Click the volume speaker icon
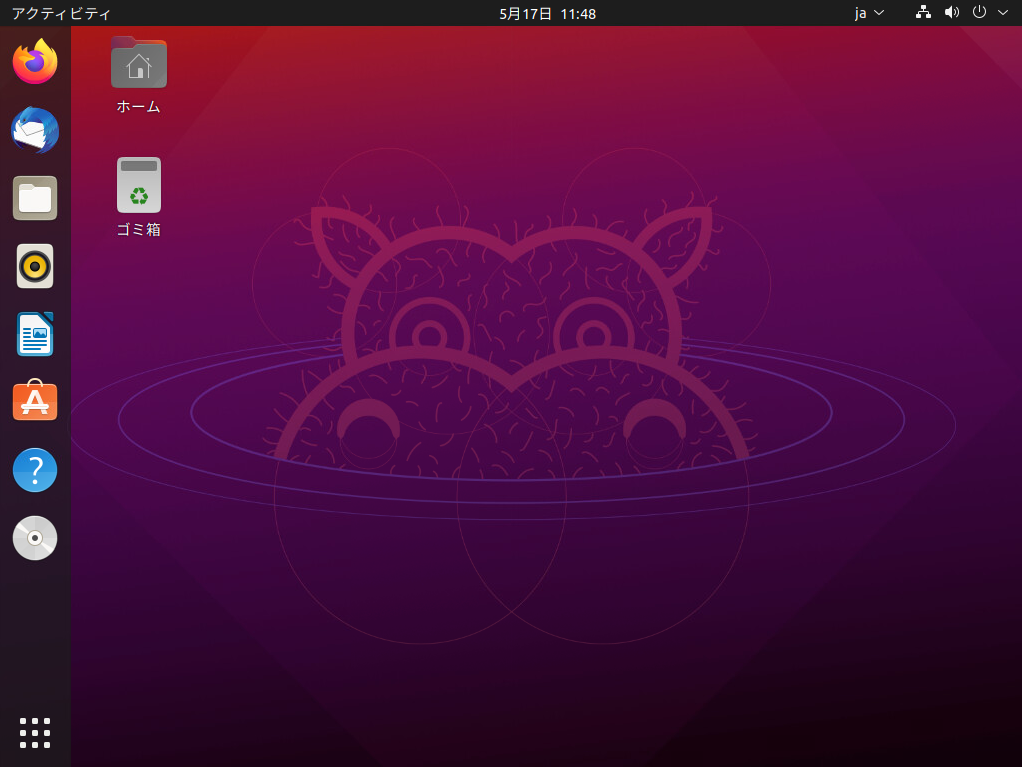Image resolution: width=1022 pixels, height=767 pixels. pos(952,12)
